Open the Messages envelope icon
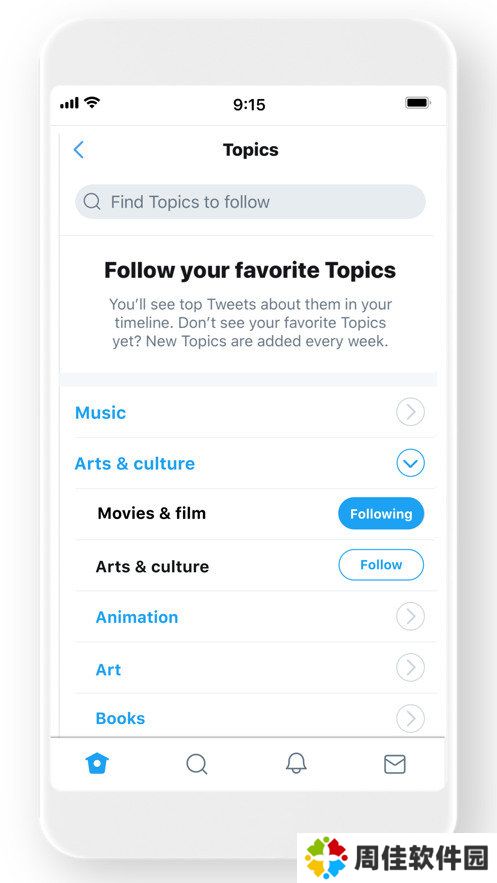The width and height of the screenshot is (497, 883). point(395,764)
